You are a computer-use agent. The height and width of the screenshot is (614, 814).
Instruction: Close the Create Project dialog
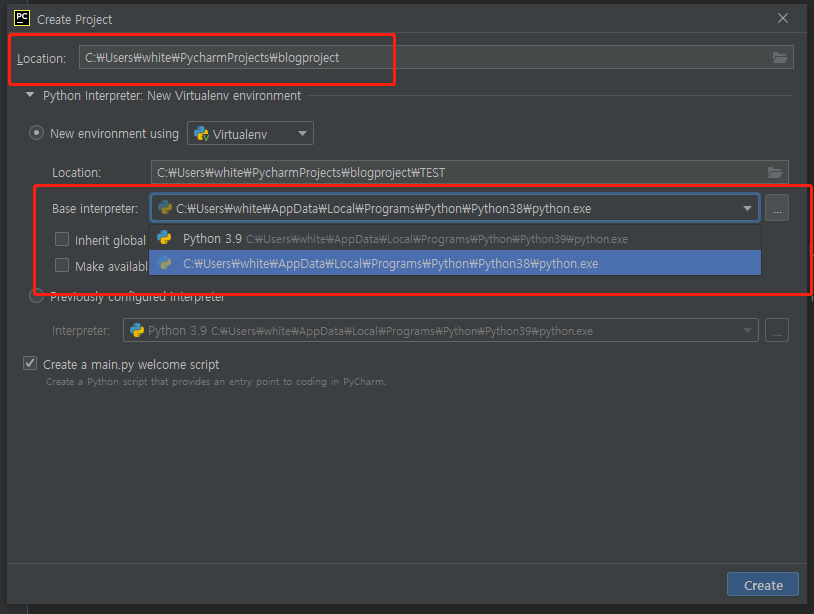point(783,18)
